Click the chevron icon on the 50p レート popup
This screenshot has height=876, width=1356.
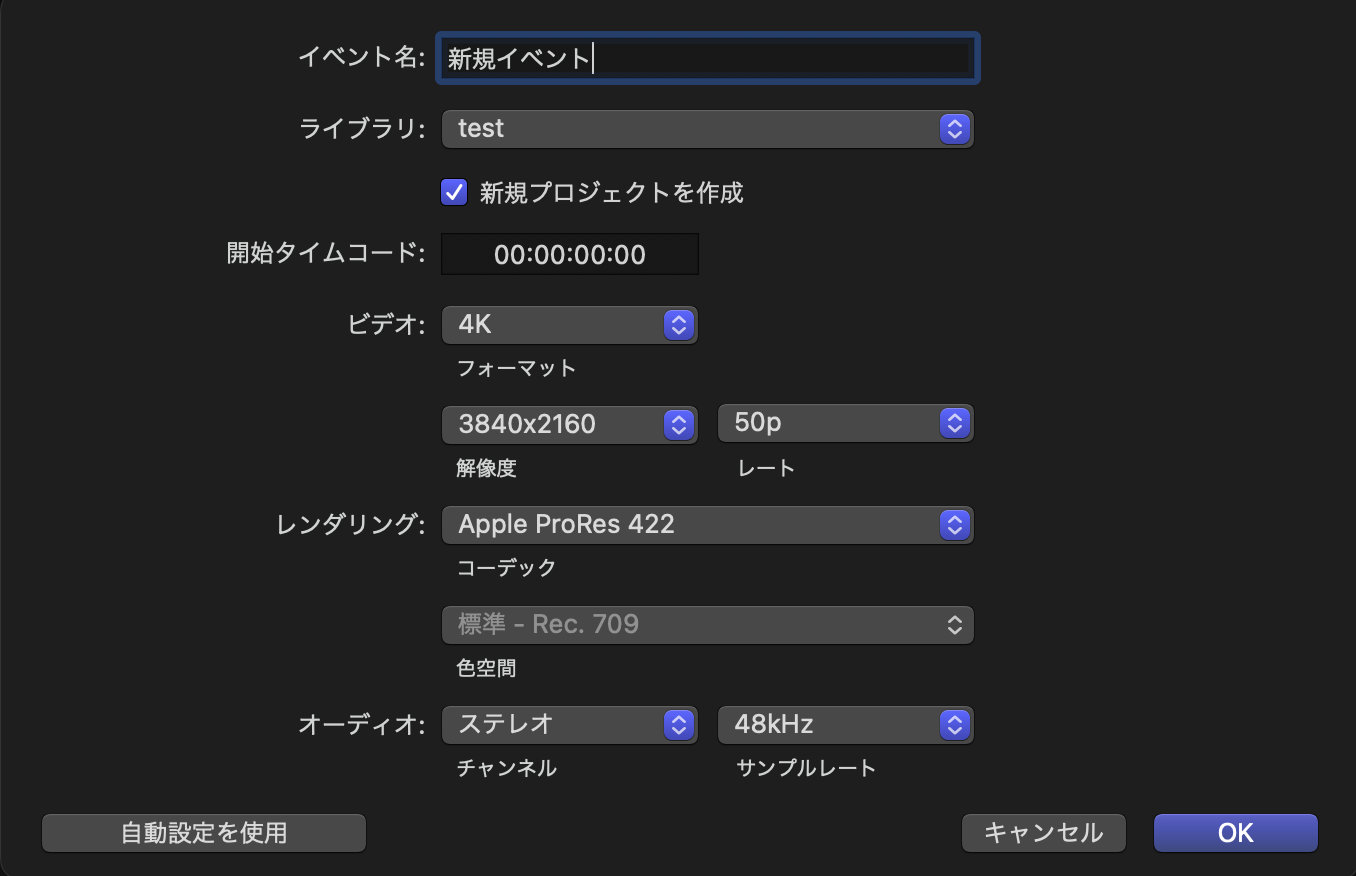955,424
